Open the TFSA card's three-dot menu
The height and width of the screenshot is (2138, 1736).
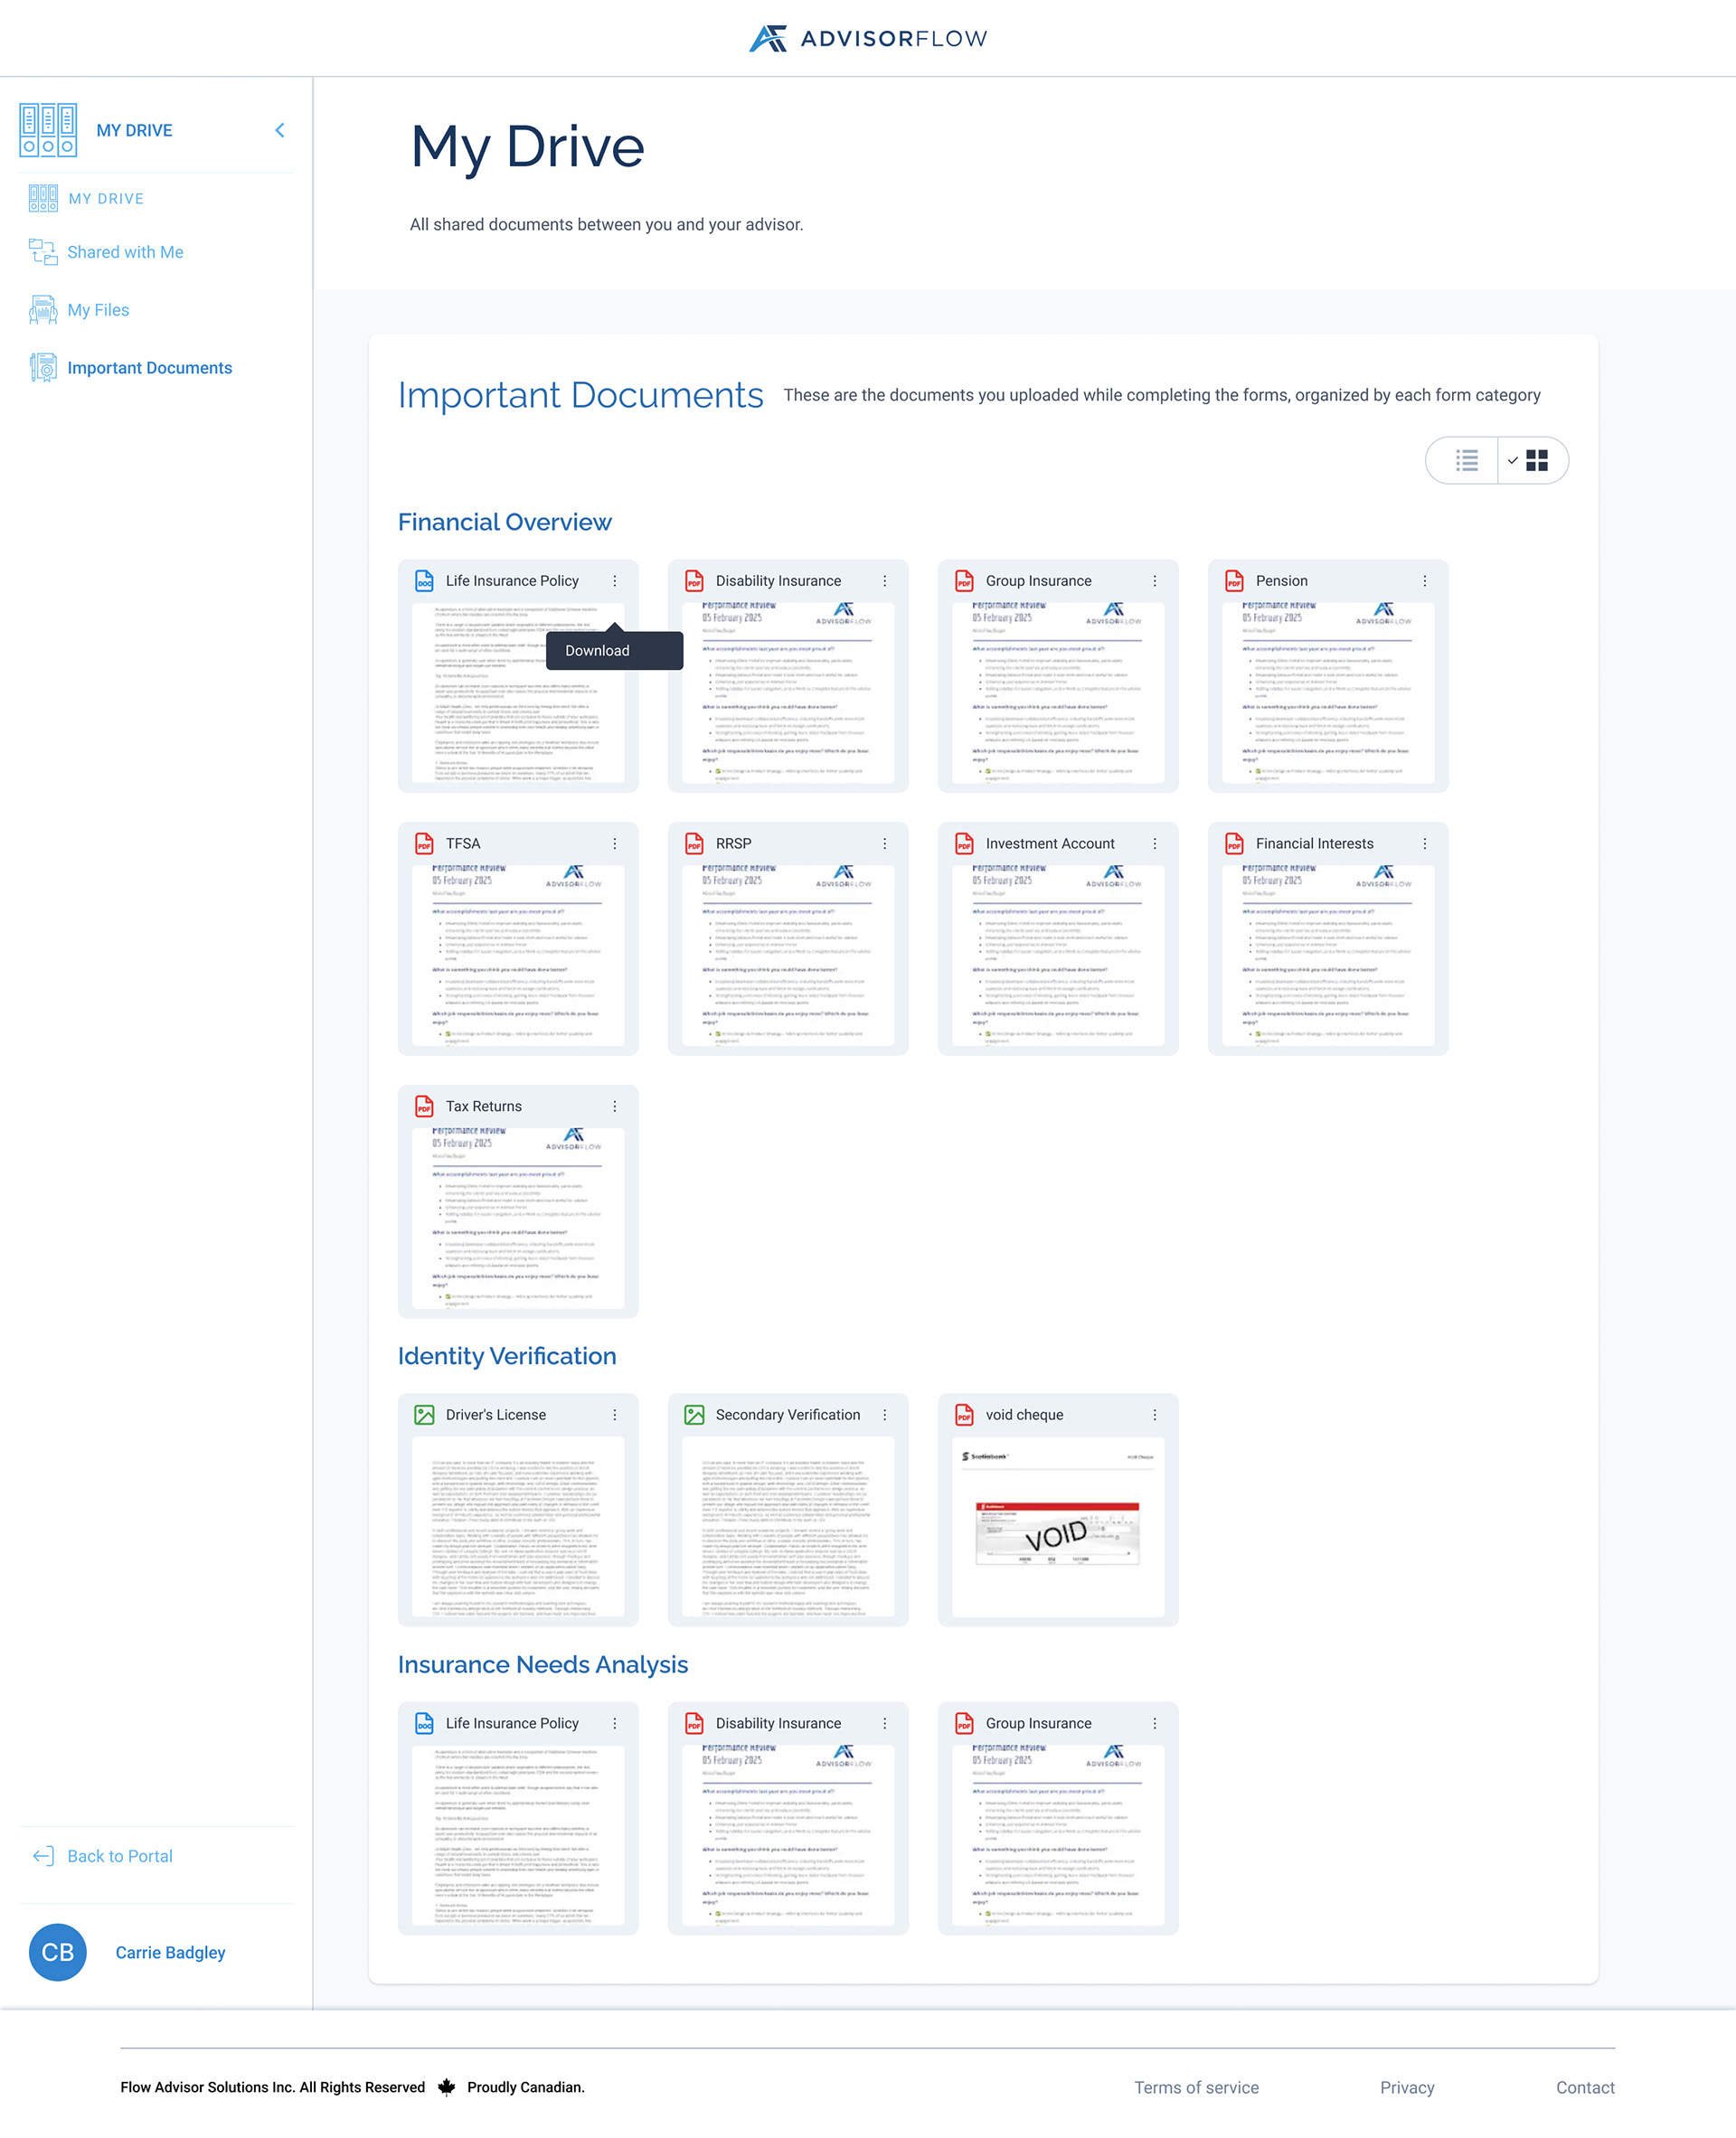(614, 843)
